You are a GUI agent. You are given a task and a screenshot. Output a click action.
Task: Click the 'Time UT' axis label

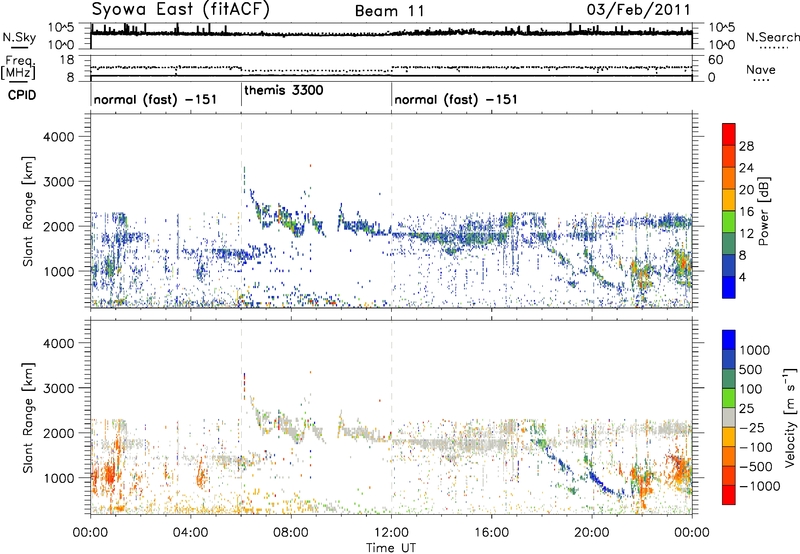pyautogui.click(x=391, y=547)
